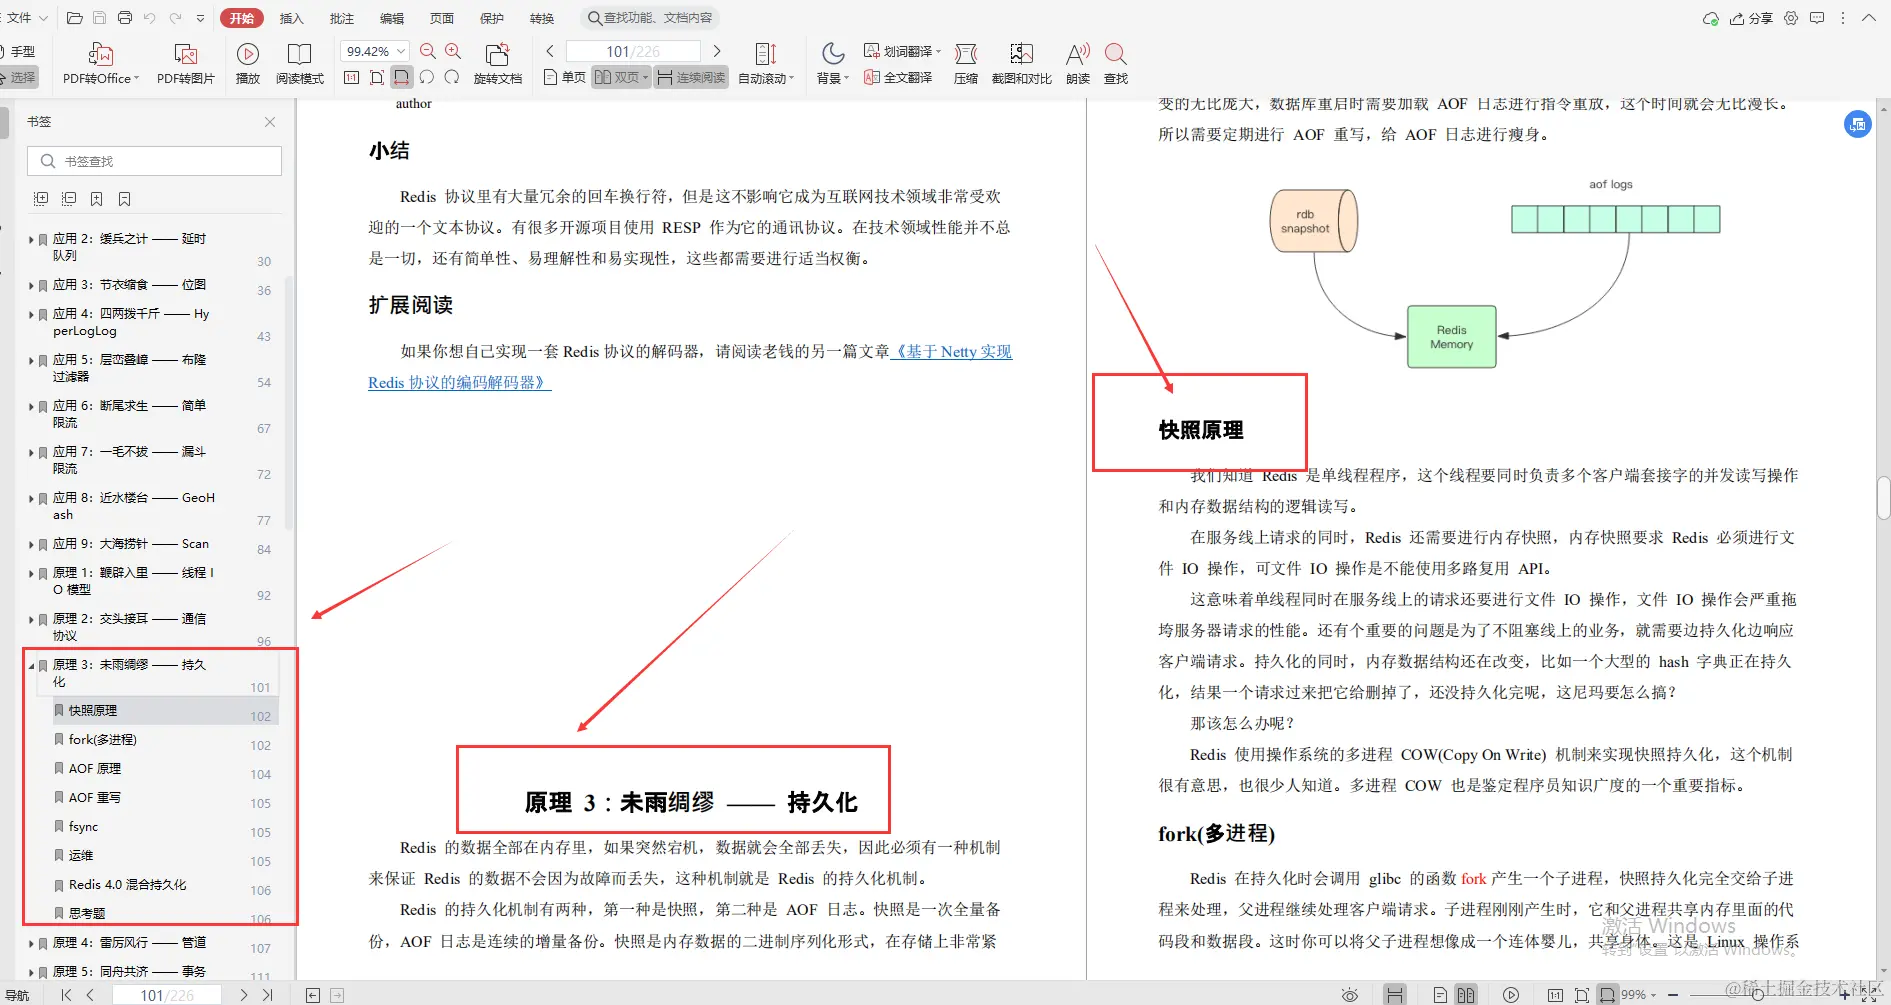The image size is (1891, 1005).
Task: Start 播放 slideshow playback
Action: pyautogui.click(x=247, y=62)
